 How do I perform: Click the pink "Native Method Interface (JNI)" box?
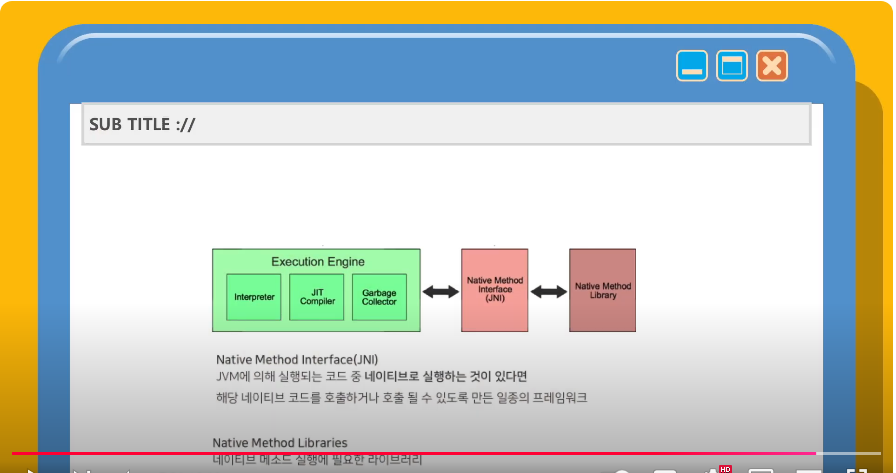click(495, 290)
